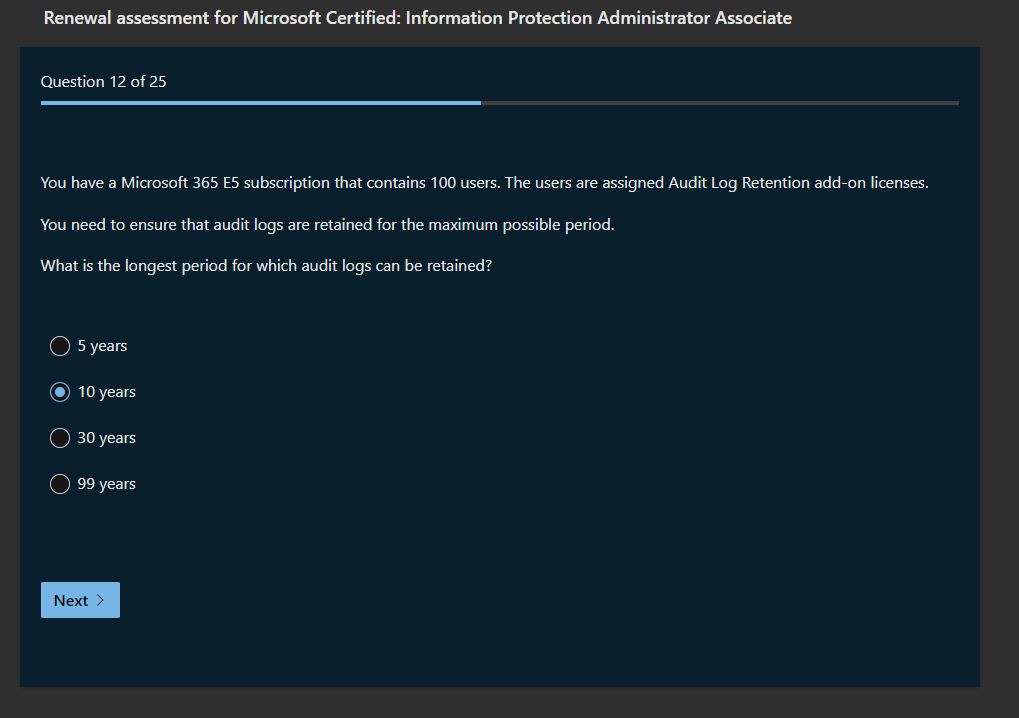Click the filled blue portion of progress bar
1019x718 pixels.
coord(260,102)
